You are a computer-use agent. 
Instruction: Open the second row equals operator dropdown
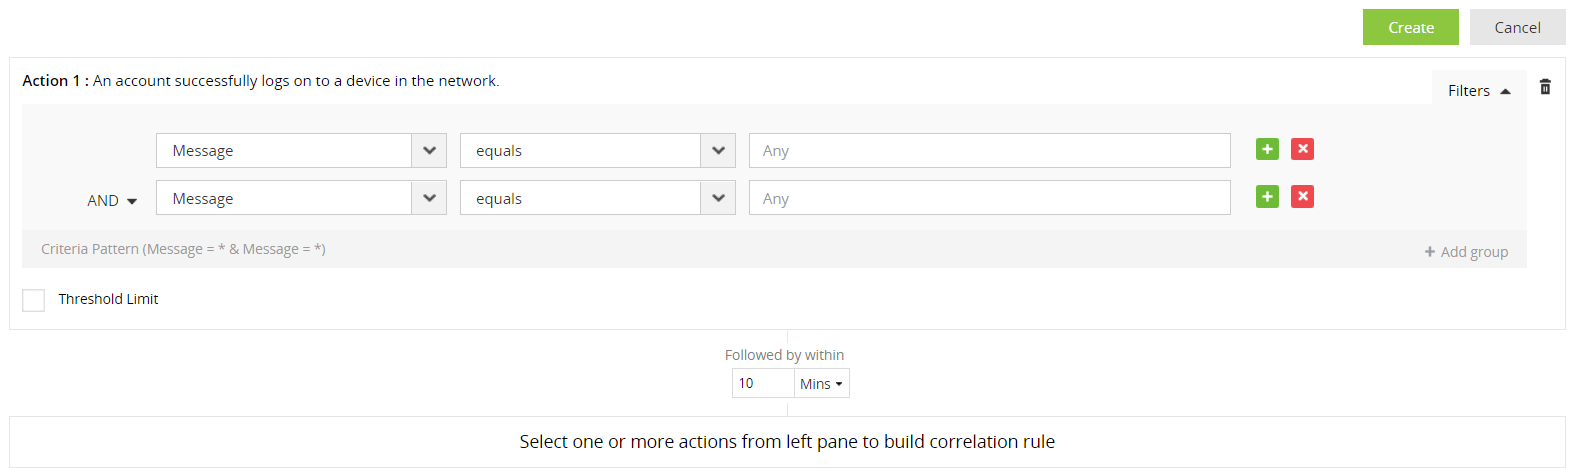(718, 198)
